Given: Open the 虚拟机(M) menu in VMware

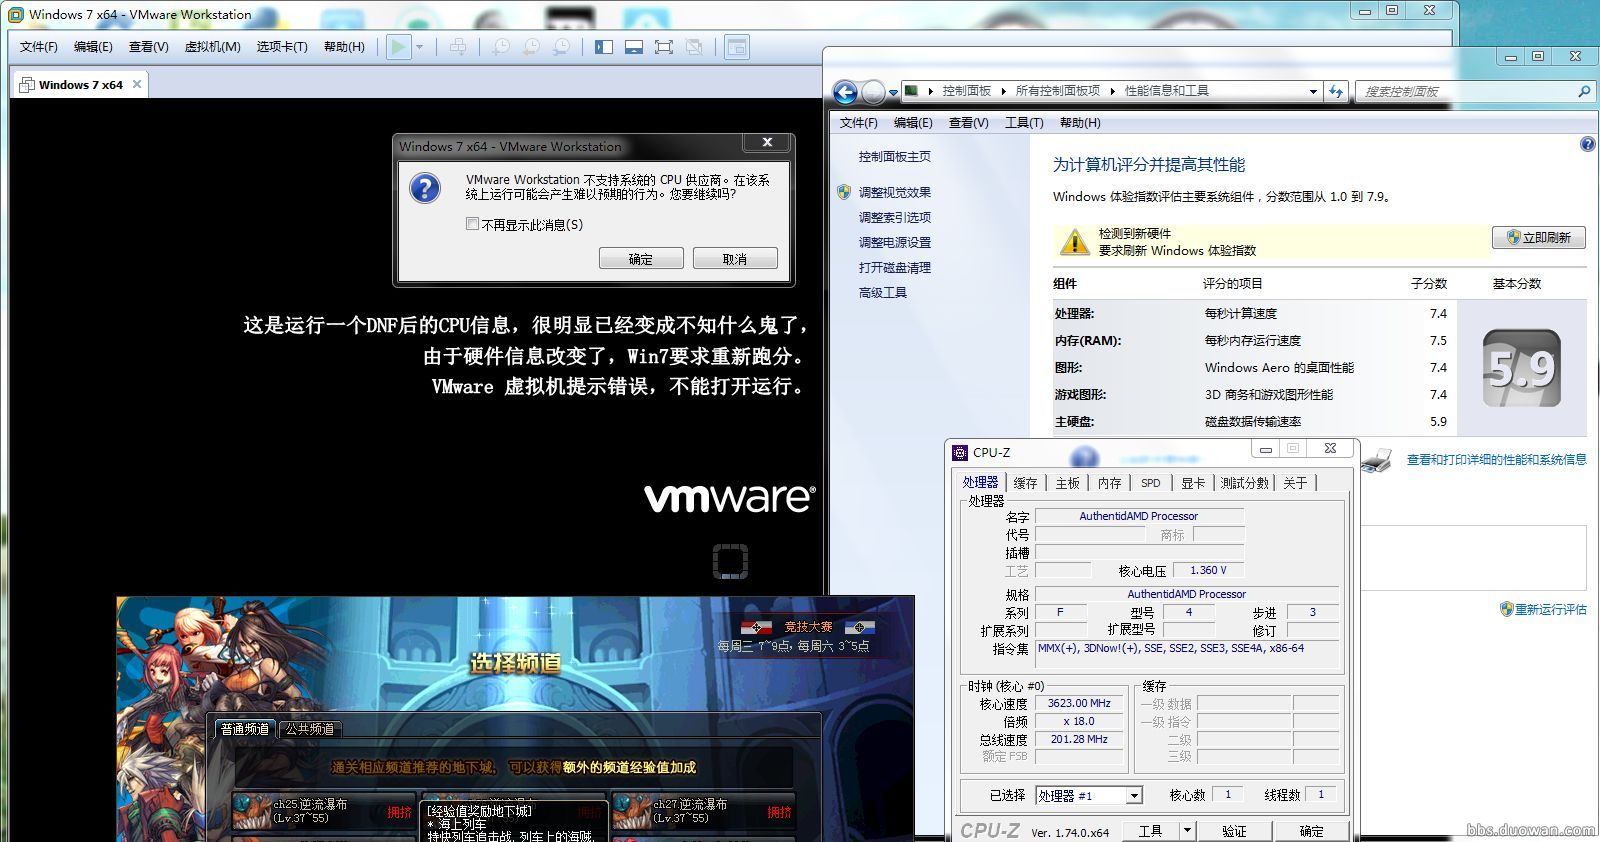Looking at the screenshot, I should (x=212, y=47).
